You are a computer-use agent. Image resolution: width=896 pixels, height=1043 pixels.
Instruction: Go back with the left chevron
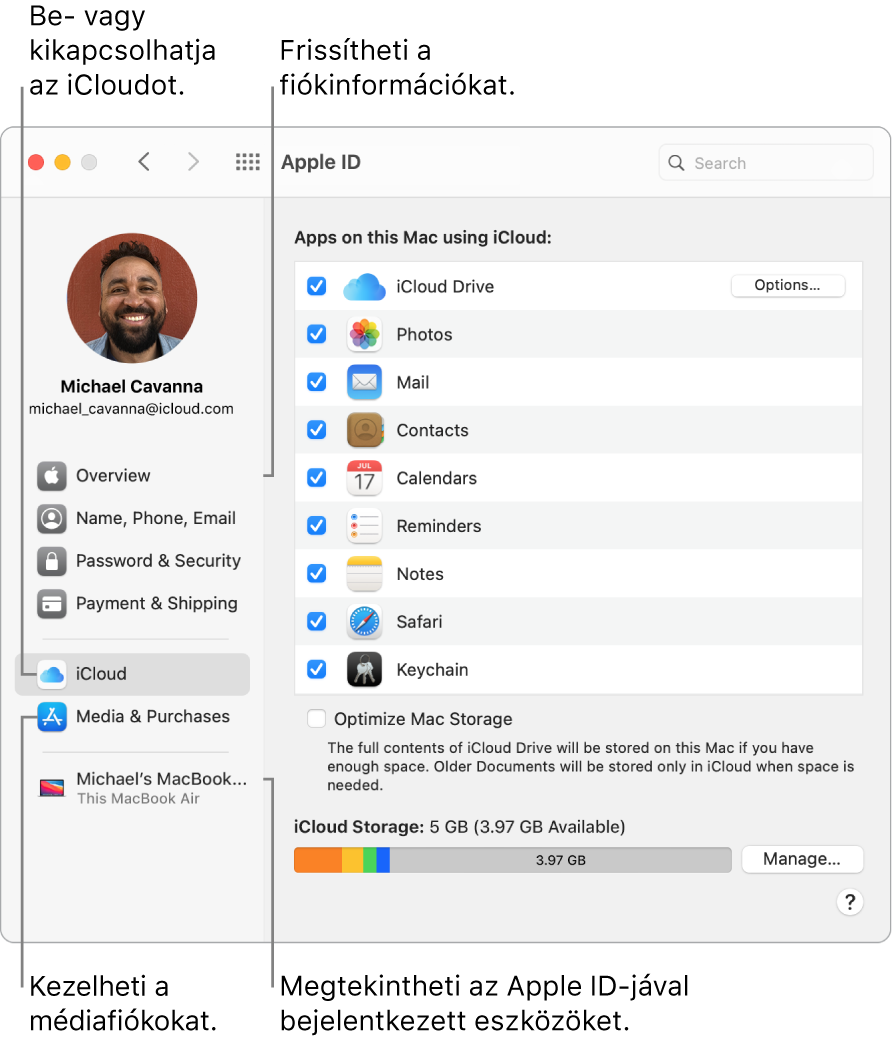pos(144,162)
